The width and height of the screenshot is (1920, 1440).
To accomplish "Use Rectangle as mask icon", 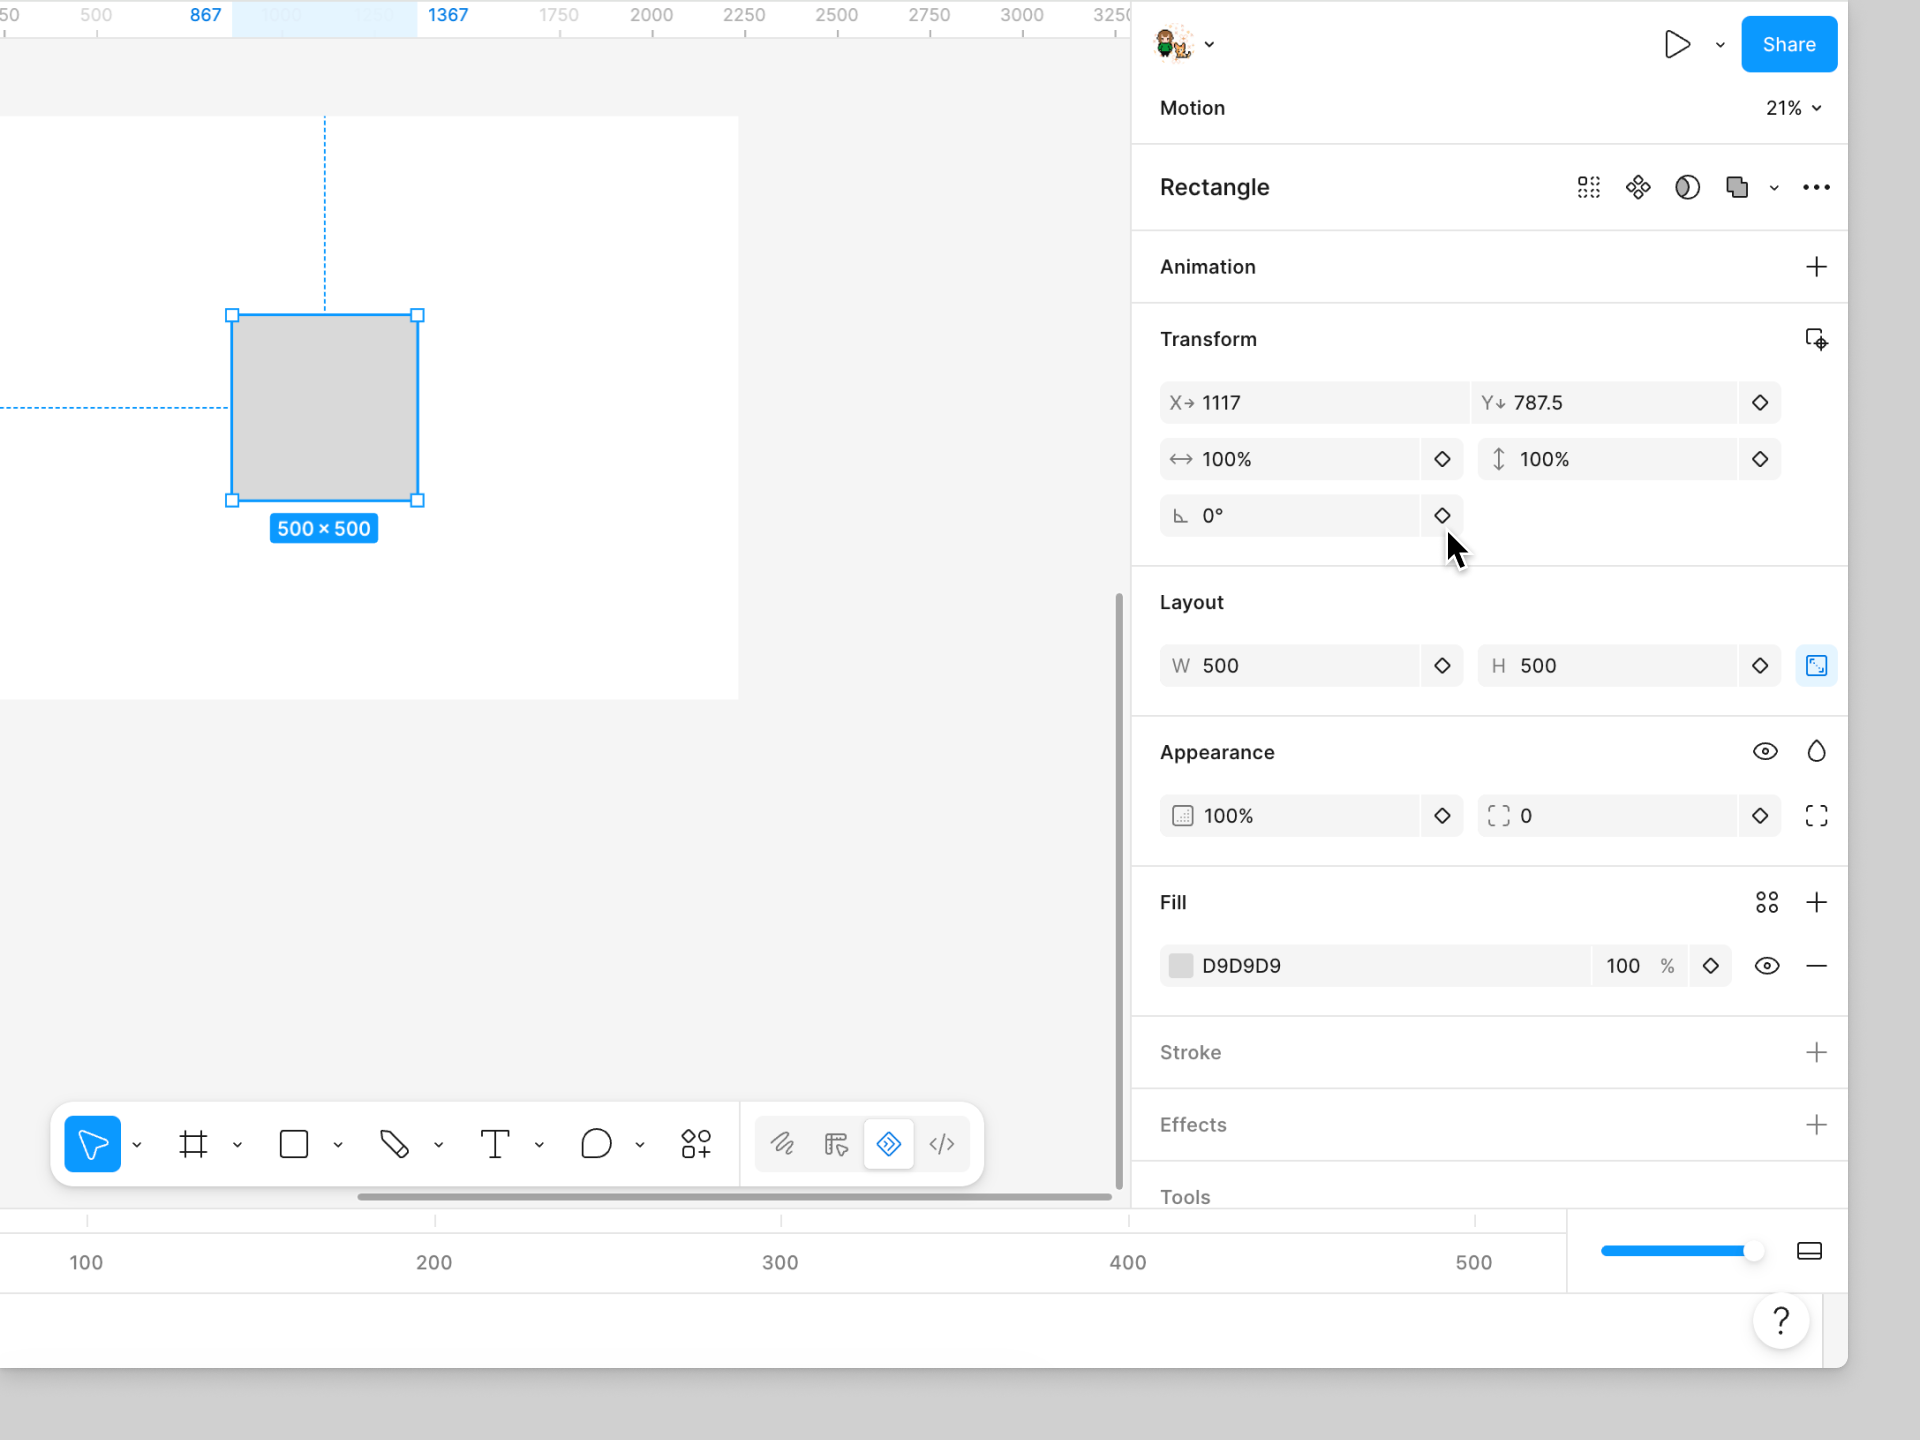I will 1687,187.
